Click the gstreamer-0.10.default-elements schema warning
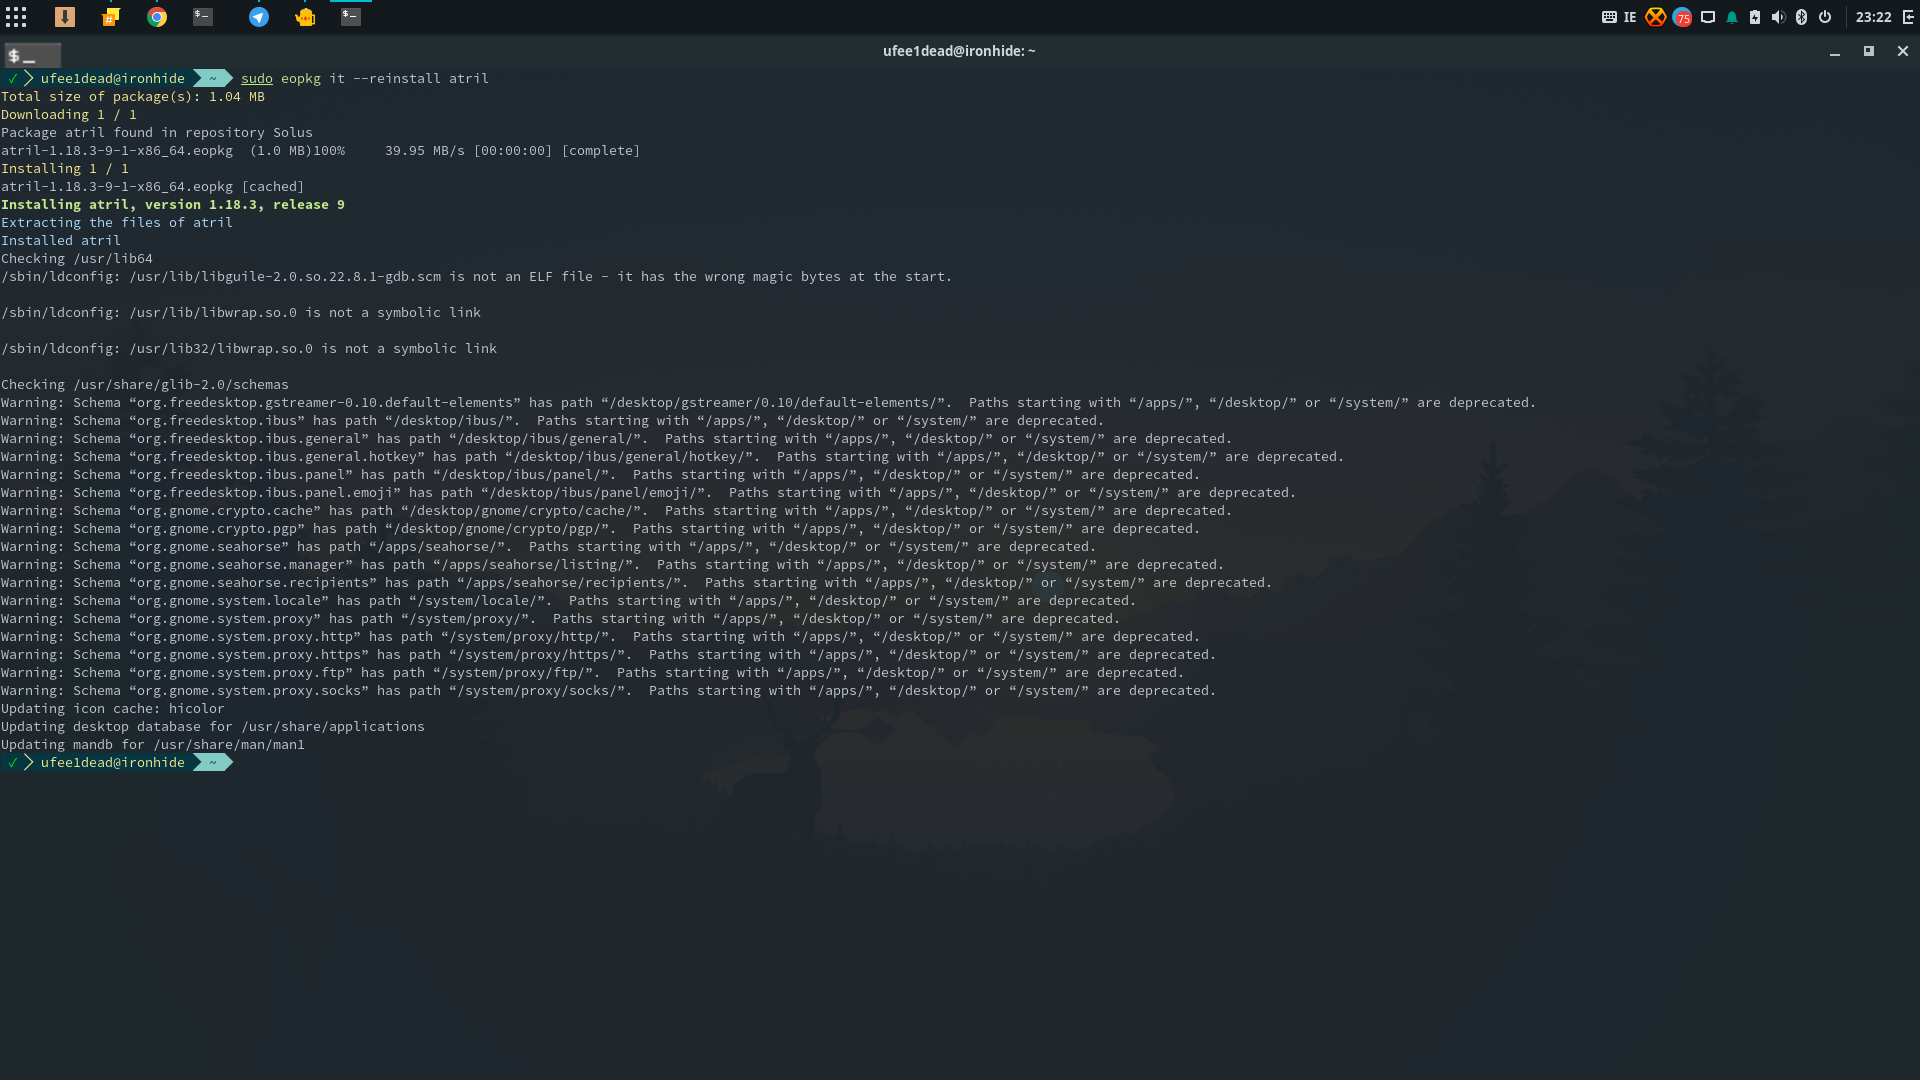This screenshot has height=1080, width=1920. pyautogui.click(x=769, y=403)
